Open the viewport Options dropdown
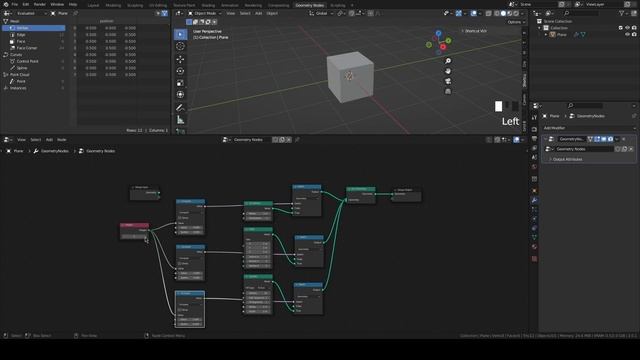 click(x=516, y=22)
